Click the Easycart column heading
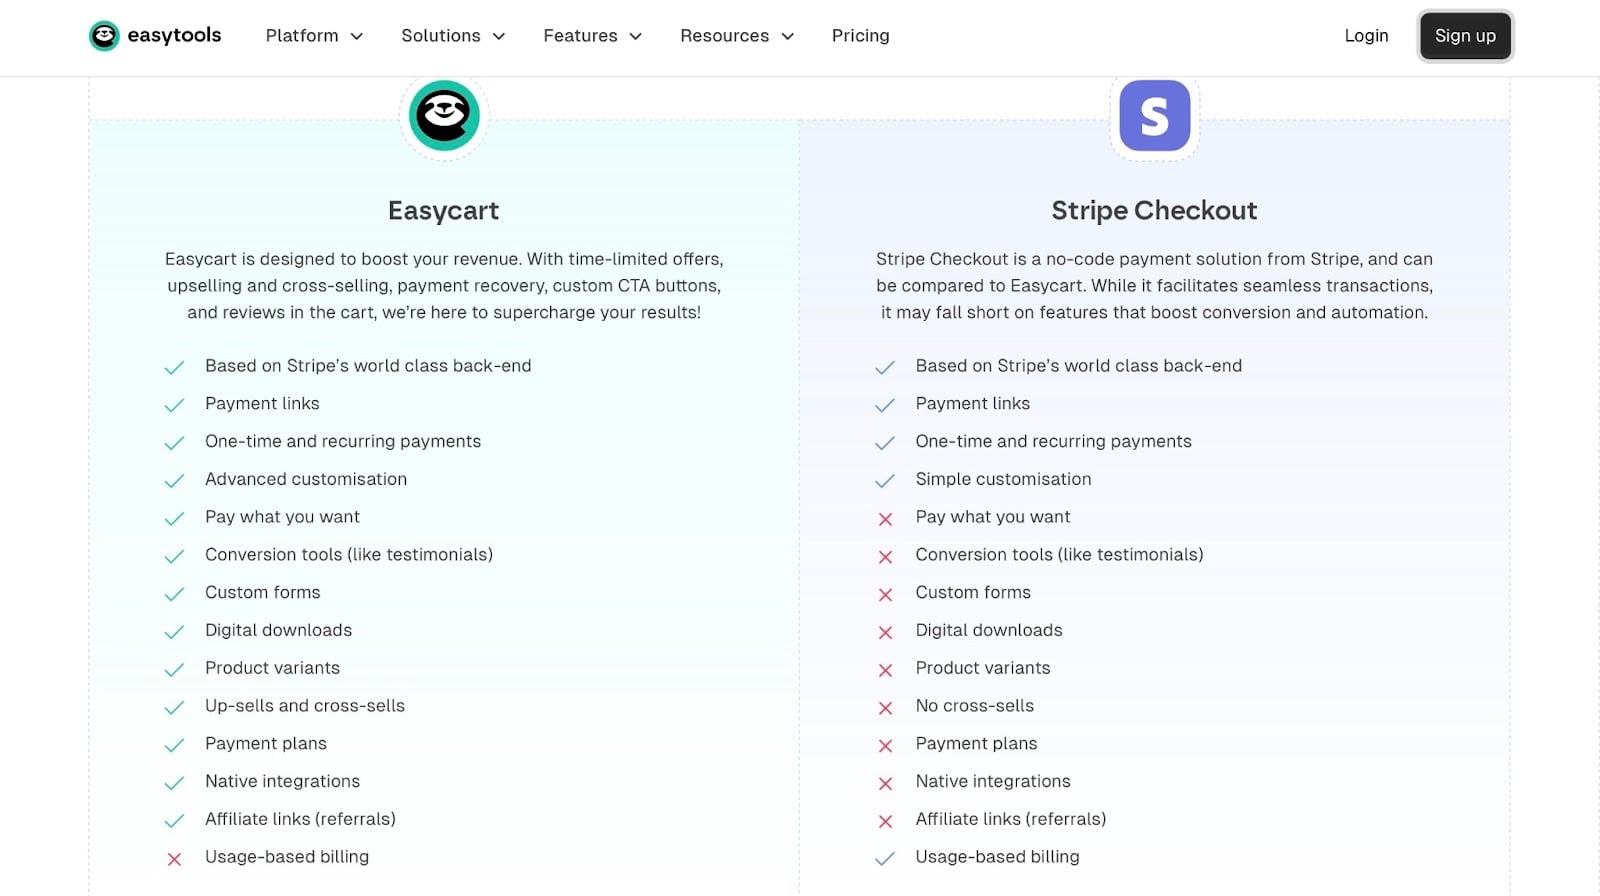Viewport: 1600px width, 896px height. (443, 211)
